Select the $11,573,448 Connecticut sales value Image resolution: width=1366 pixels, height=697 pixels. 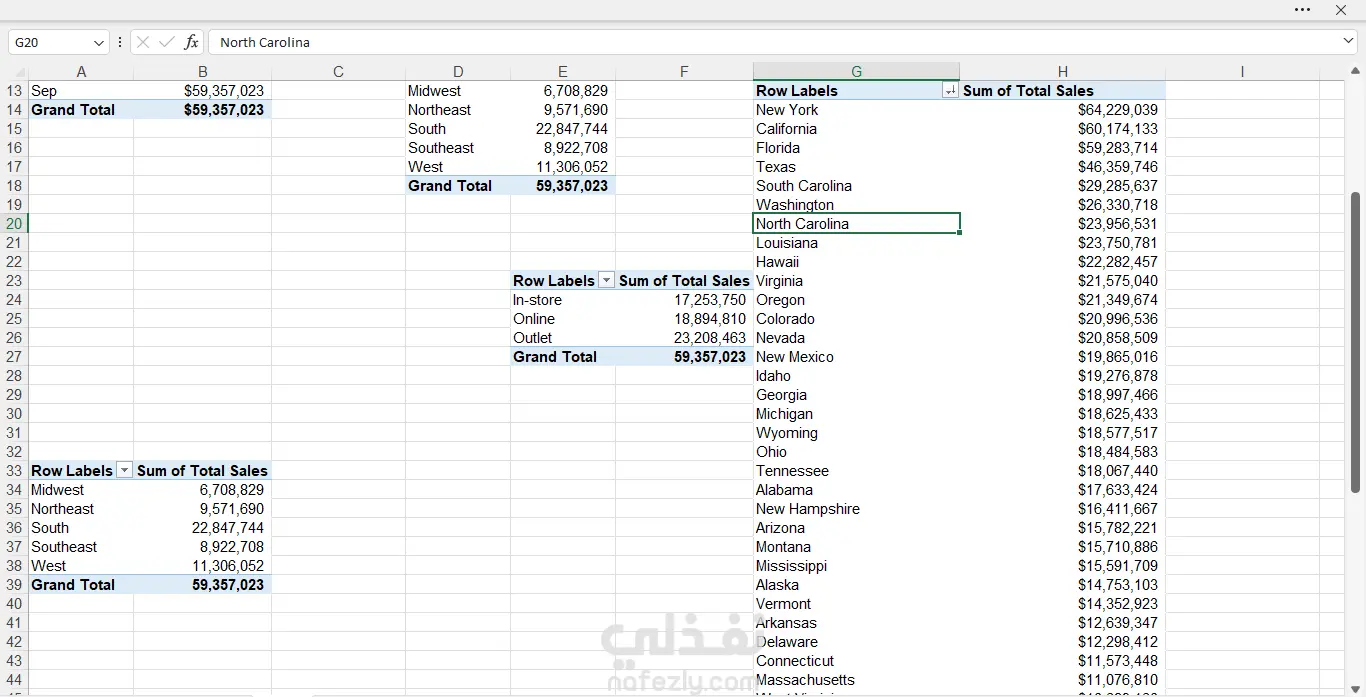point(1063,661)
